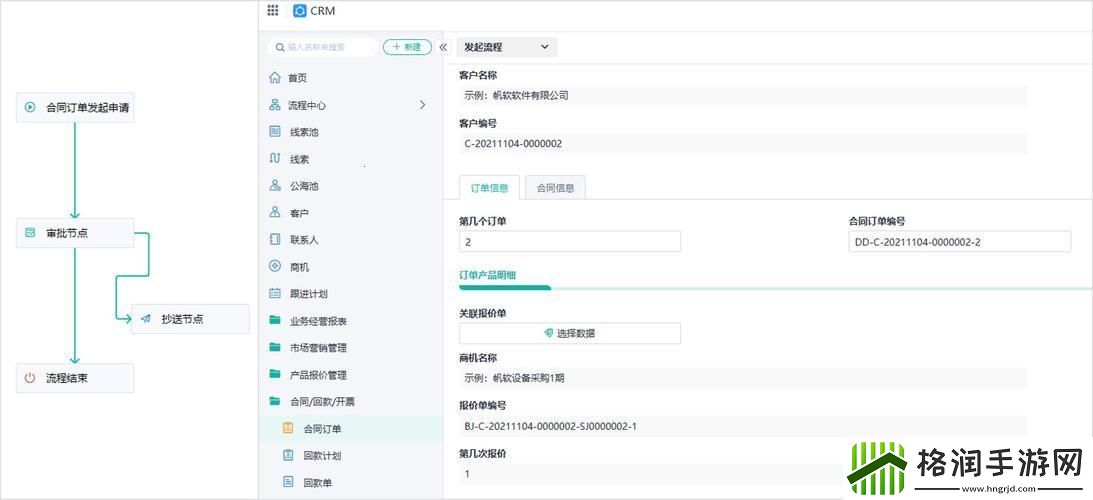Viewport: 1093px width, 500px height.
Task: Click play icon on 合同订单发起申请 node
Action: point(30,107)
